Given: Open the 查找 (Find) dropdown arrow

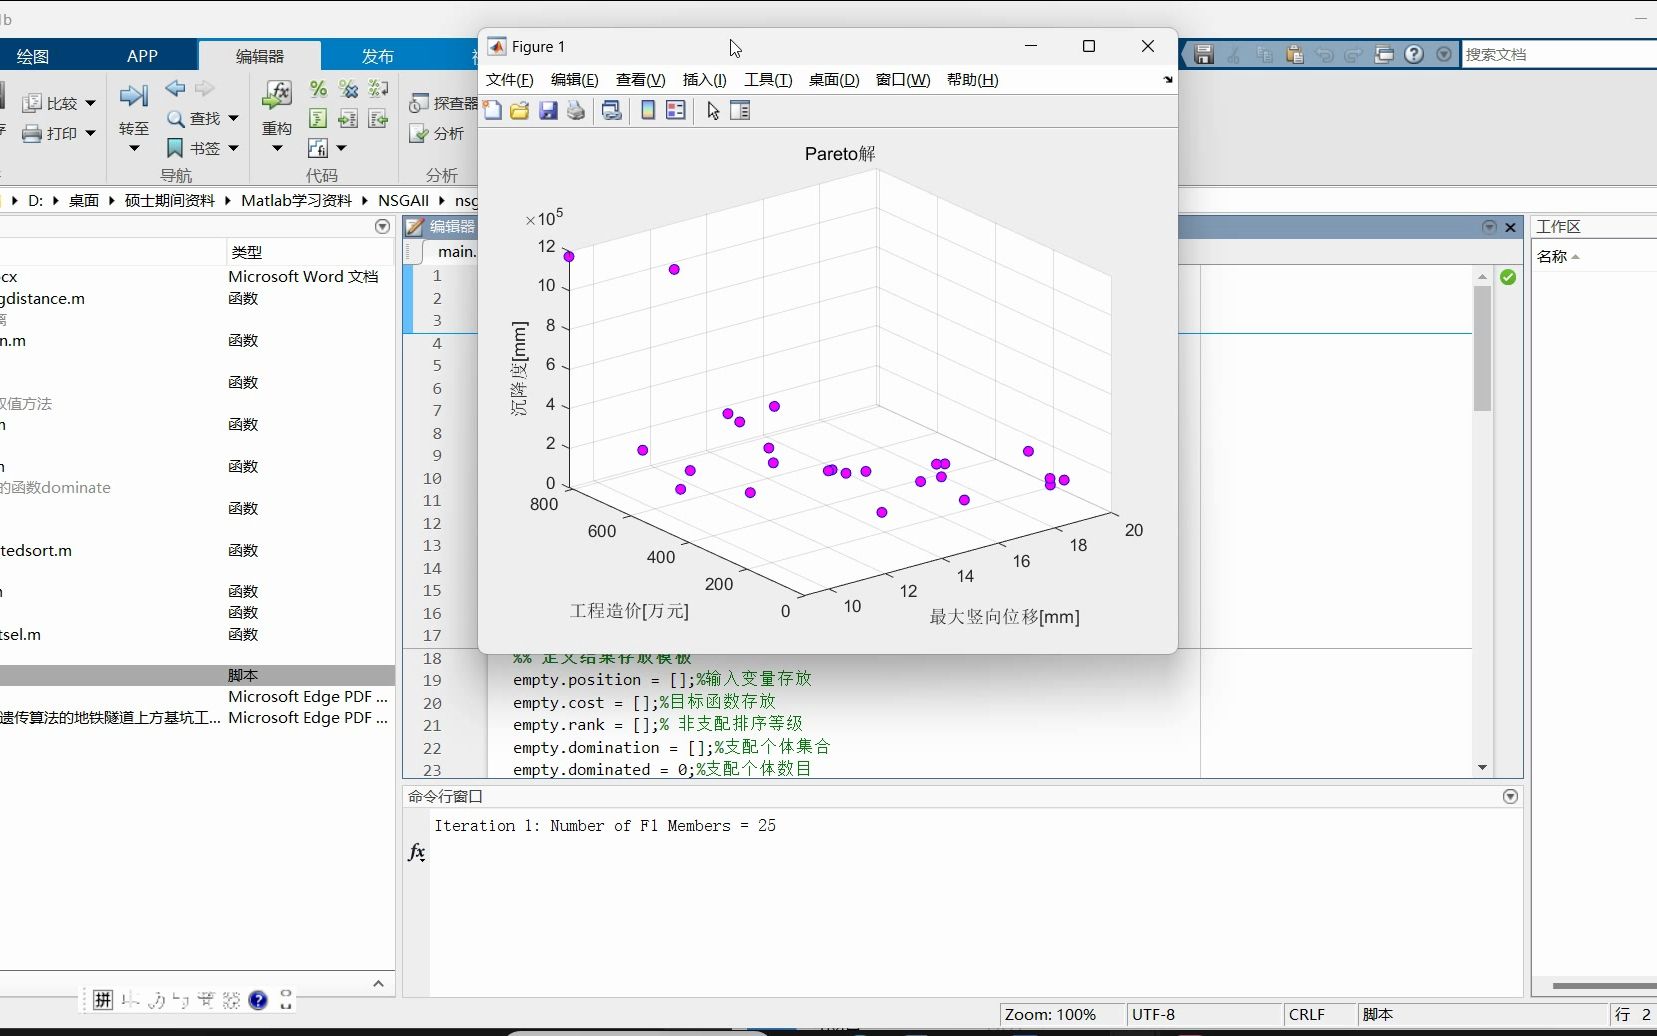Looking at the screenshot, I should pos(233,118).
